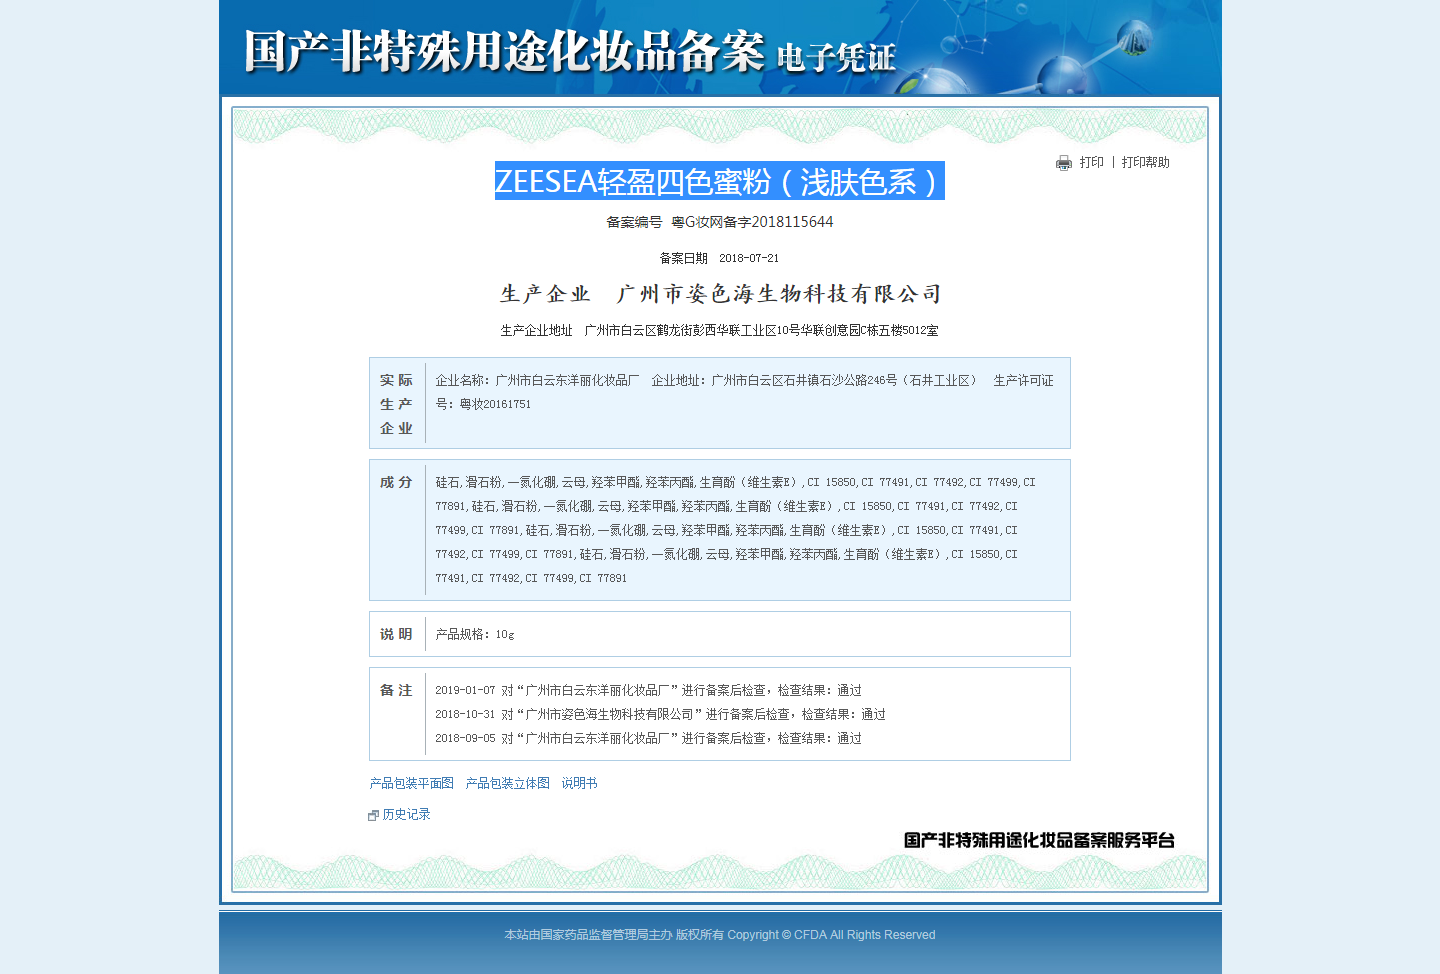Click the 产品规格 10g text
This screenshot has height=974, width=1440.
475,634
